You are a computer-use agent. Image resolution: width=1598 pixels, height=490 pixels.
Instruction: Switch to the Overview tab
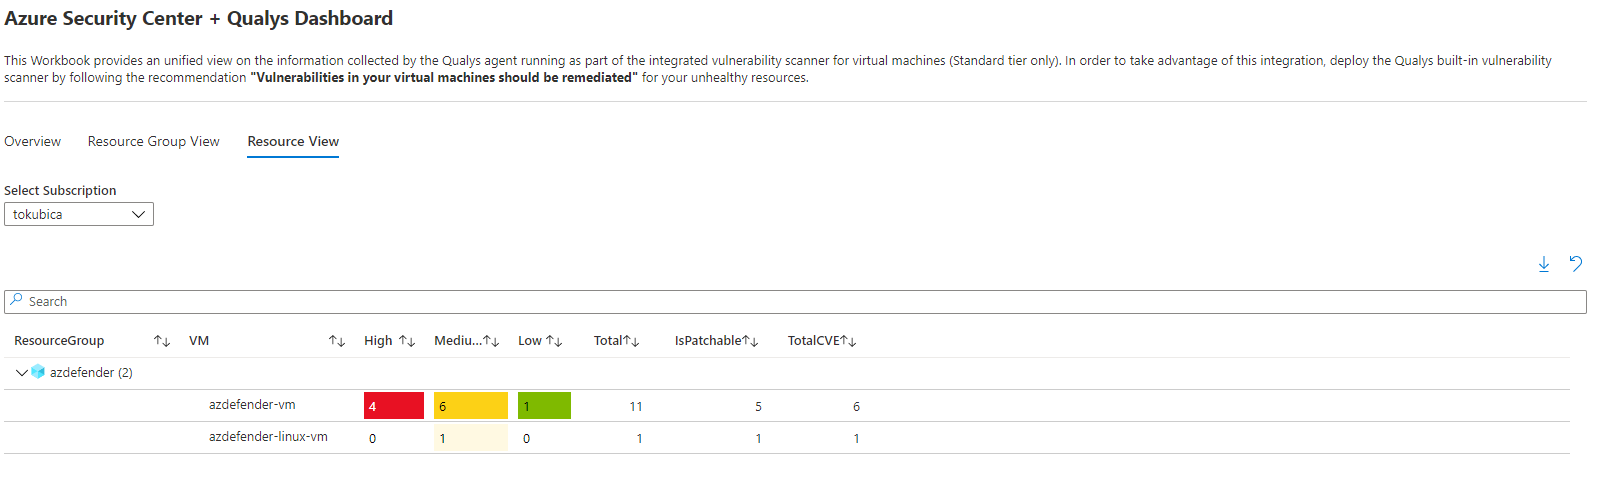pyautogui.click(x=32, y=141)
